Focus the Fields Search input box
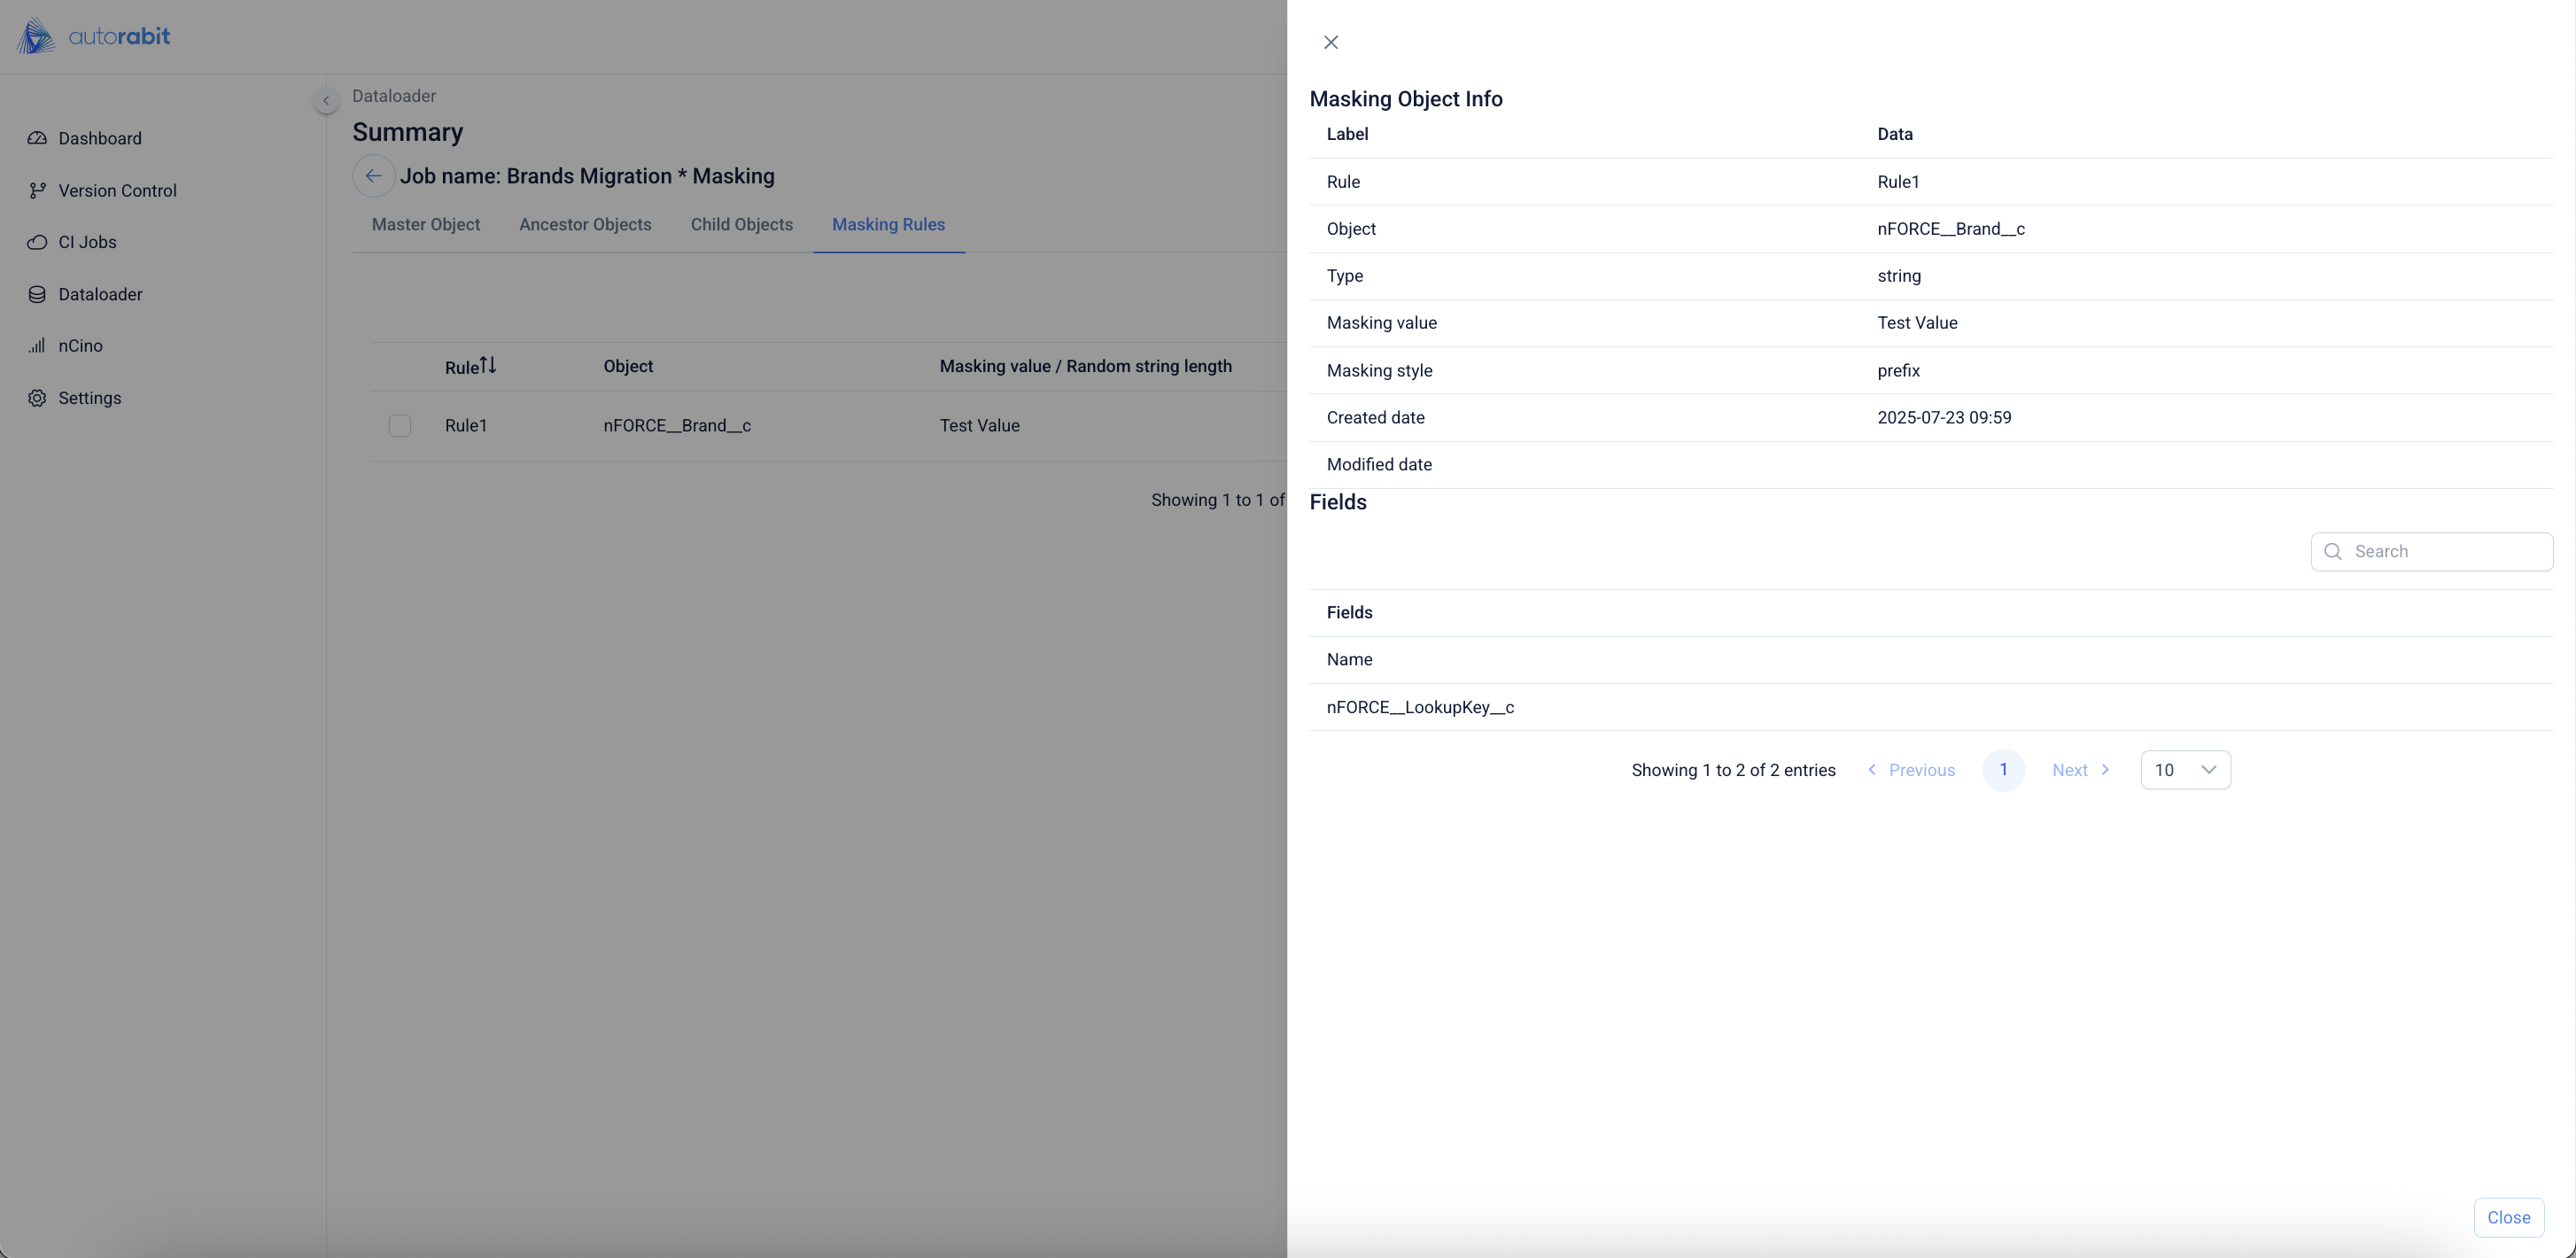The width and height of the screenshot is (2576, 1258). coord(2445,552)
